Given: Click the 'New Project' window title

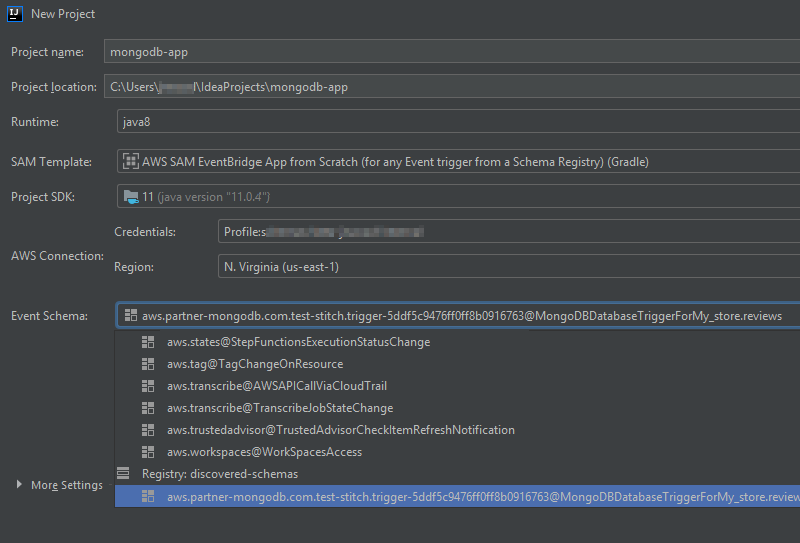Looking at the screenshot, I should click(x=63, y=14).
